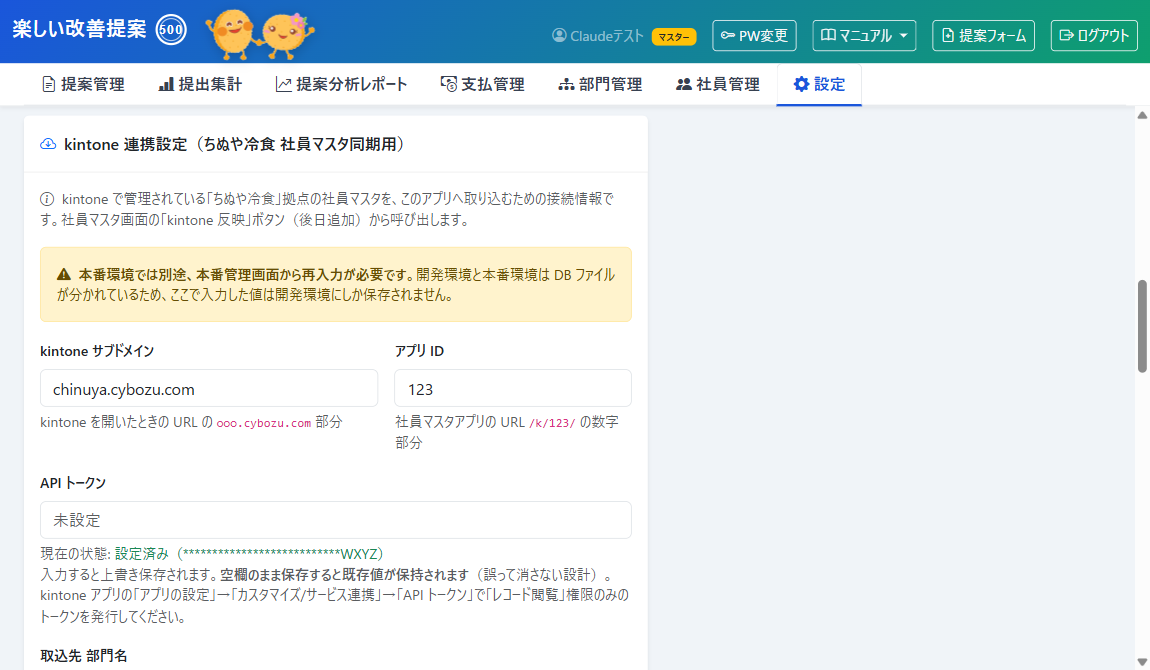Click the book icon in マニュアル button
This screenshot has width=1150, height=670.
pyautogui.click(x=828, y=35)
